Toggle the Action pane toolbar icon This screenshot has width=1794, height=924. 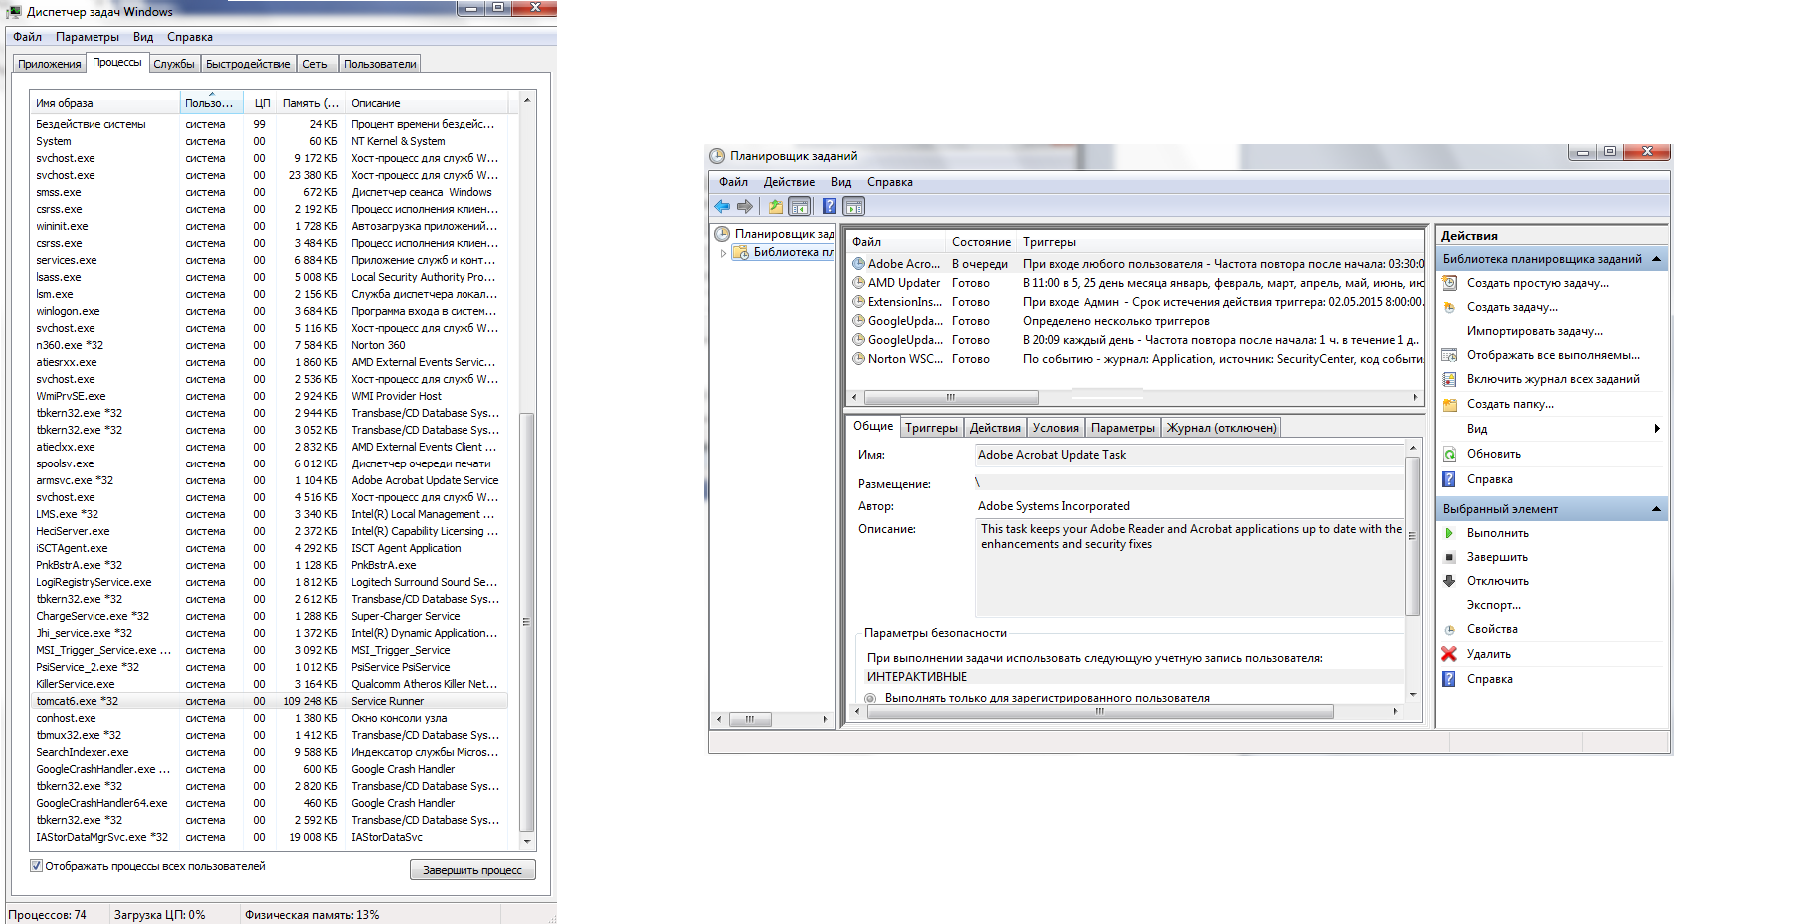point(853,206)
